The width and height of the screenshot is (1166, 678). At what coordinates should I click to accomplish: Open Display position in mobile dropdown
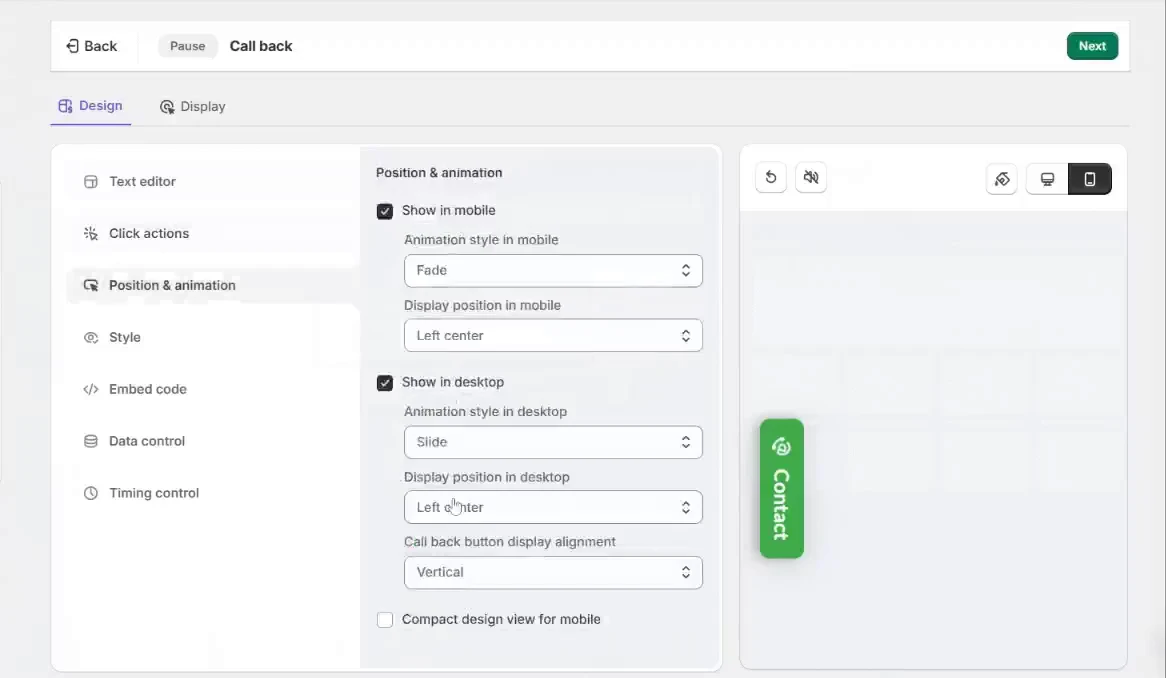[x=553, y=336]
